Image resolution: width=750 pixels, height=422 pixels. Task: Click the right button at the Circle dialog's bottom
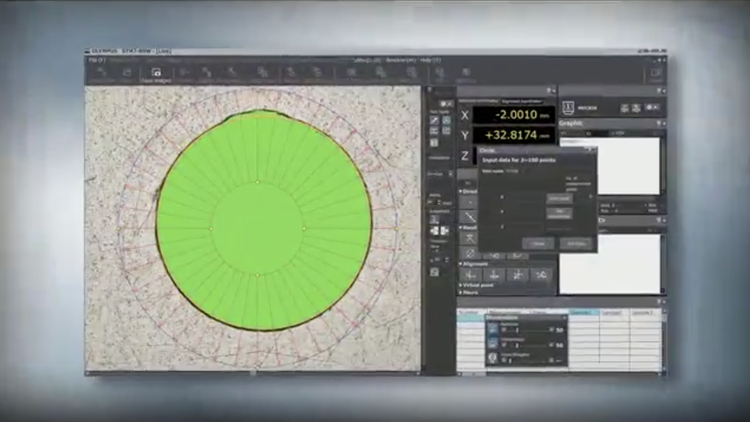(x=574, y=243)
